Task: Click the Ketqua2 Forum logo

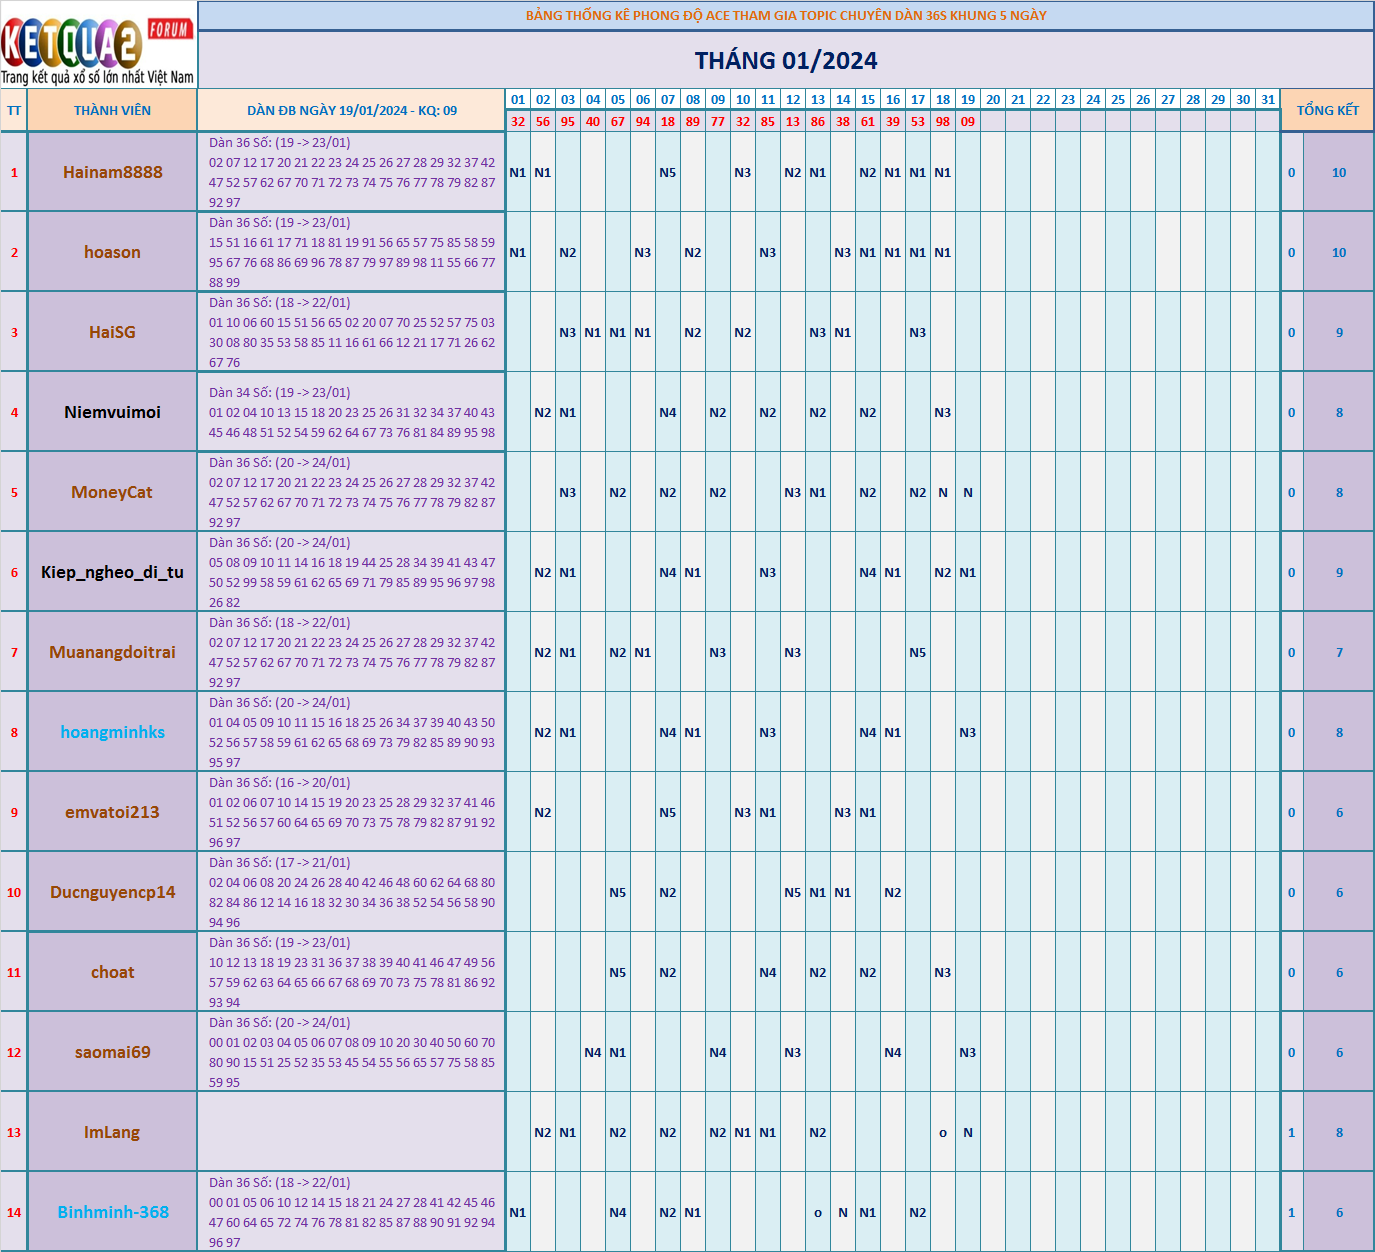Action: point(98,45)
